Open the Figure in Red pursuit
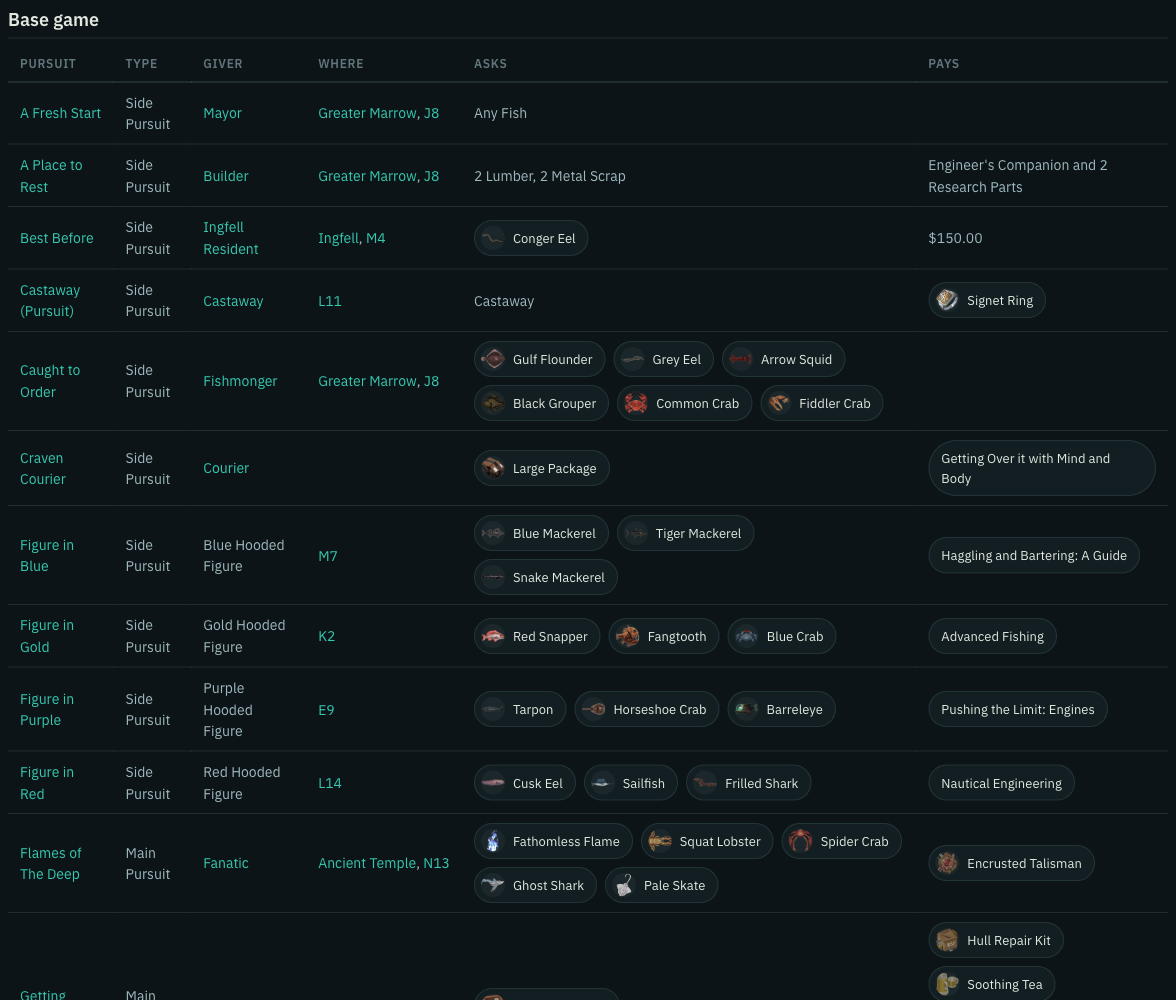Image resolution: width=1176 pixels, height=1000 pixels. point(46,783)
